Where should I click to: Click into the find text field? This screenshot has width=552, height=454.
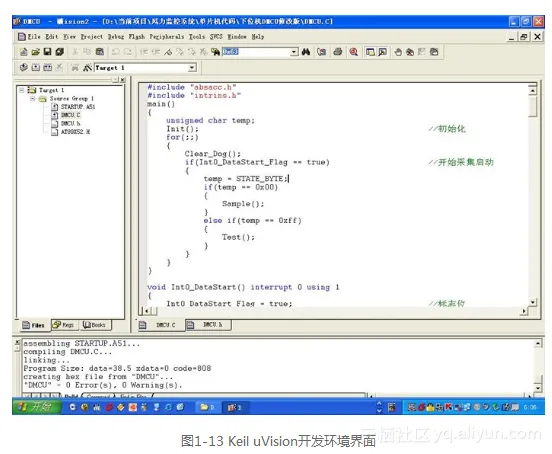point(256,52)
